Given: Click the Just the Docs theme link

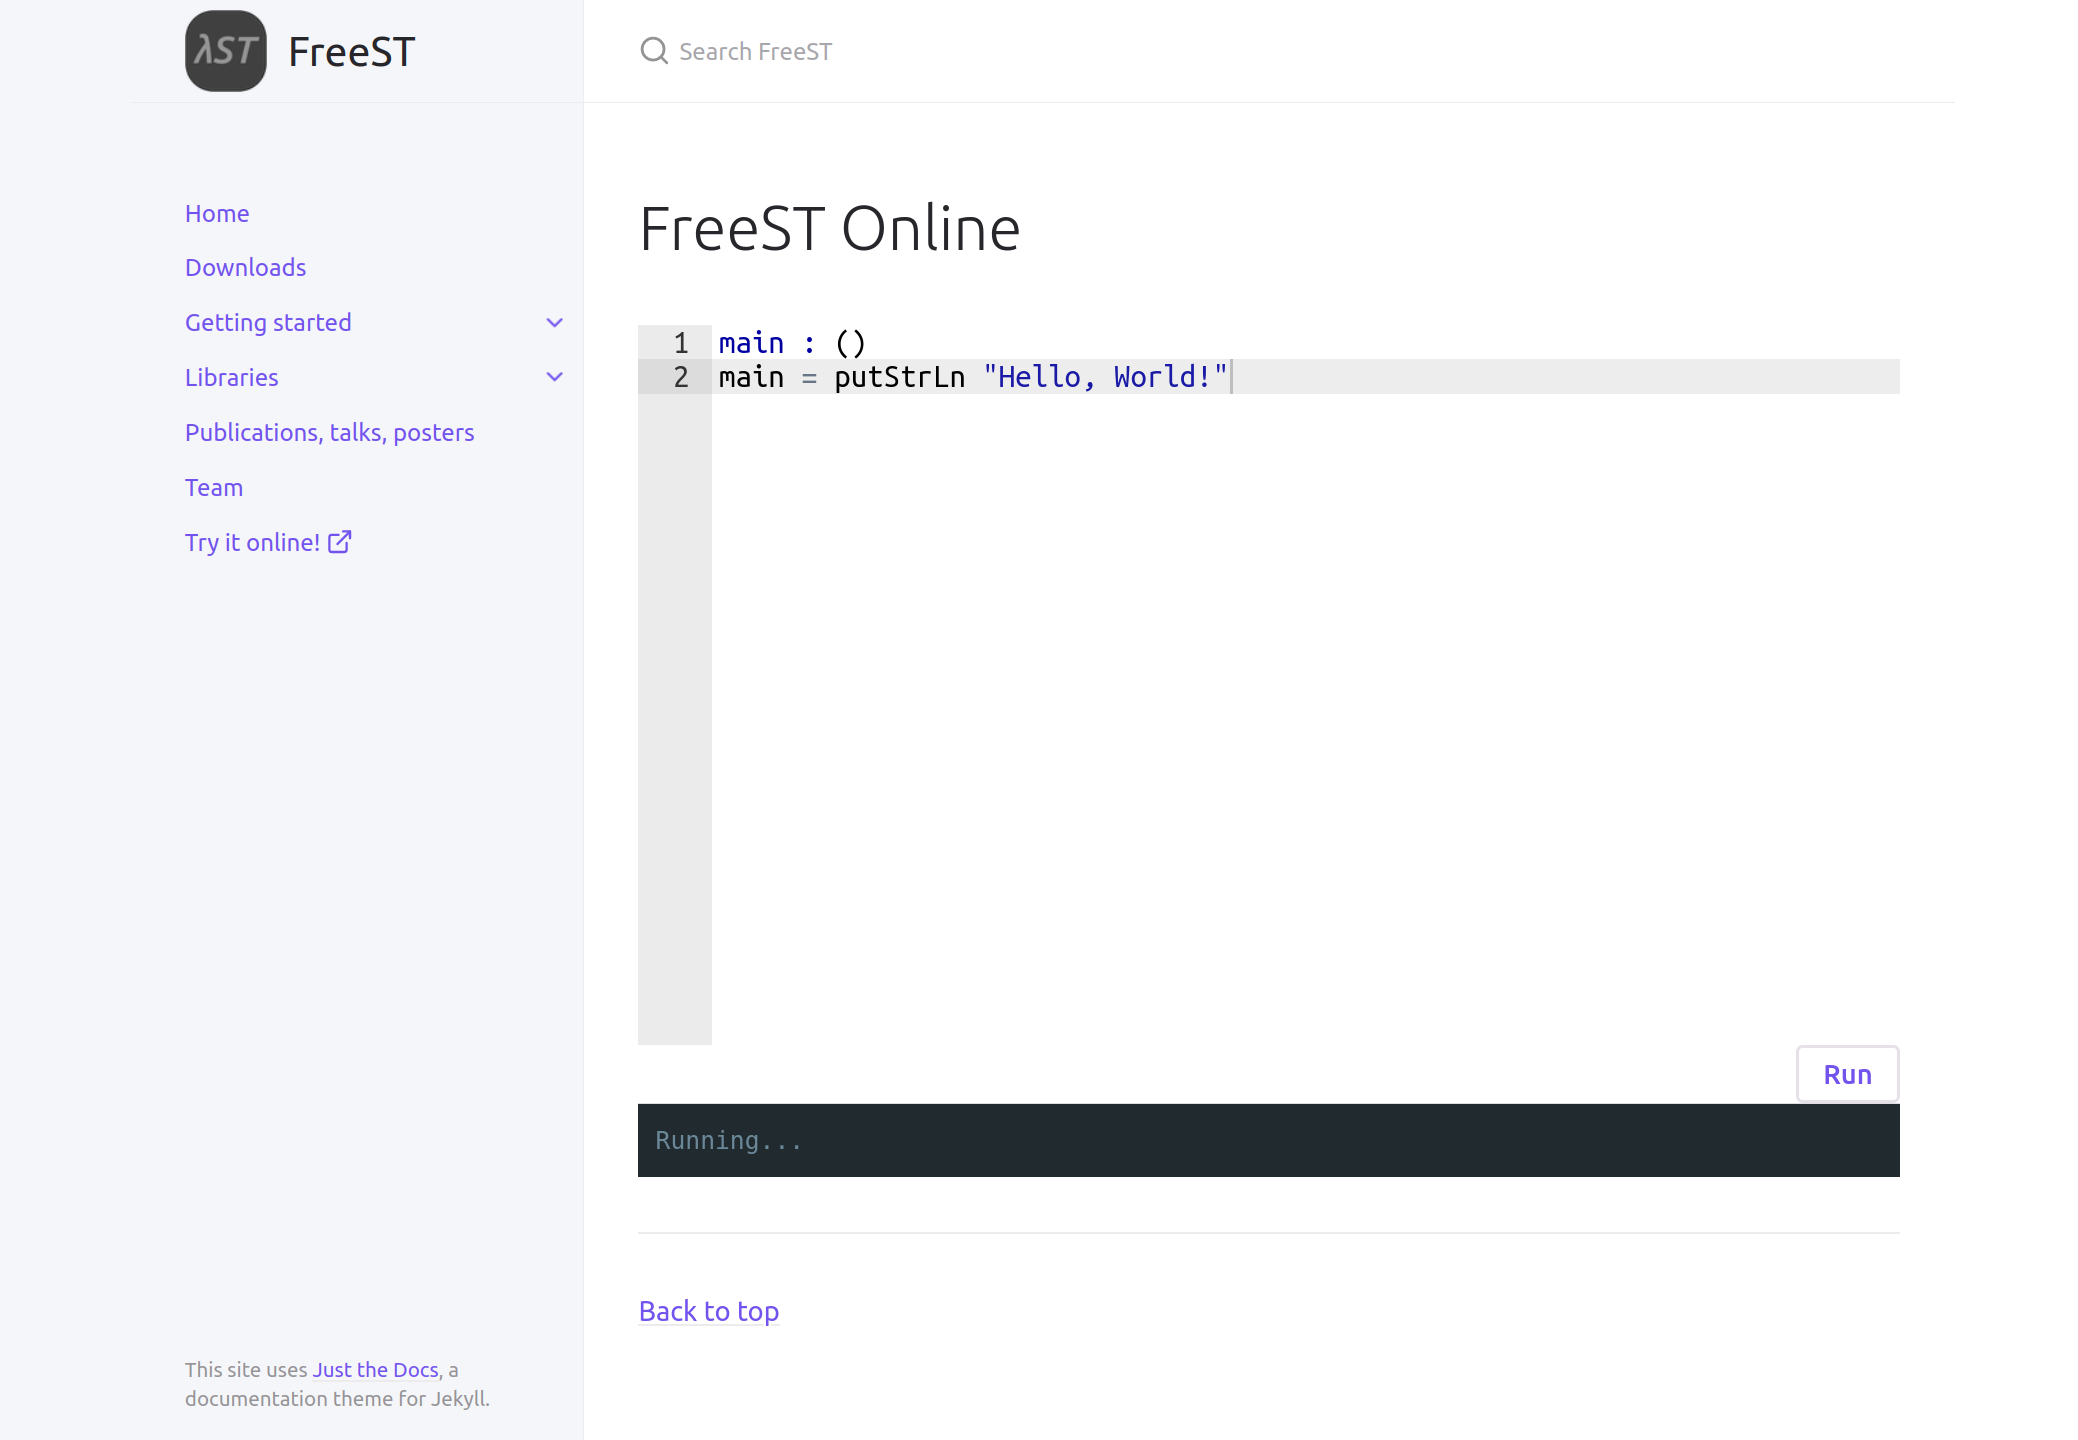Looking at the screenshot, I should click(x=374, y=1369).
